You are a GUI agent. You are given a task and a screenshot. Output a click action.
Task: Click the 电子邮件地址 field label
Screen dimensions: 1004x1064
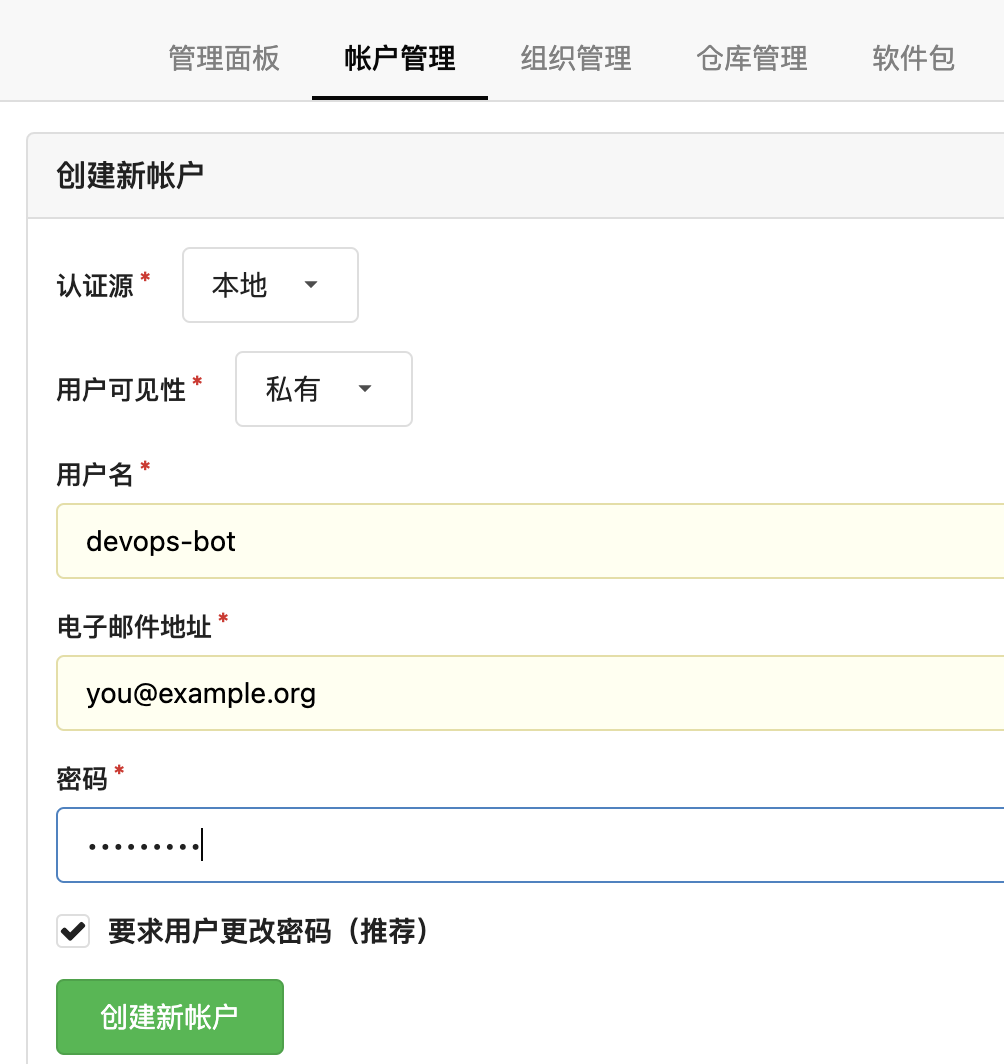134,627
